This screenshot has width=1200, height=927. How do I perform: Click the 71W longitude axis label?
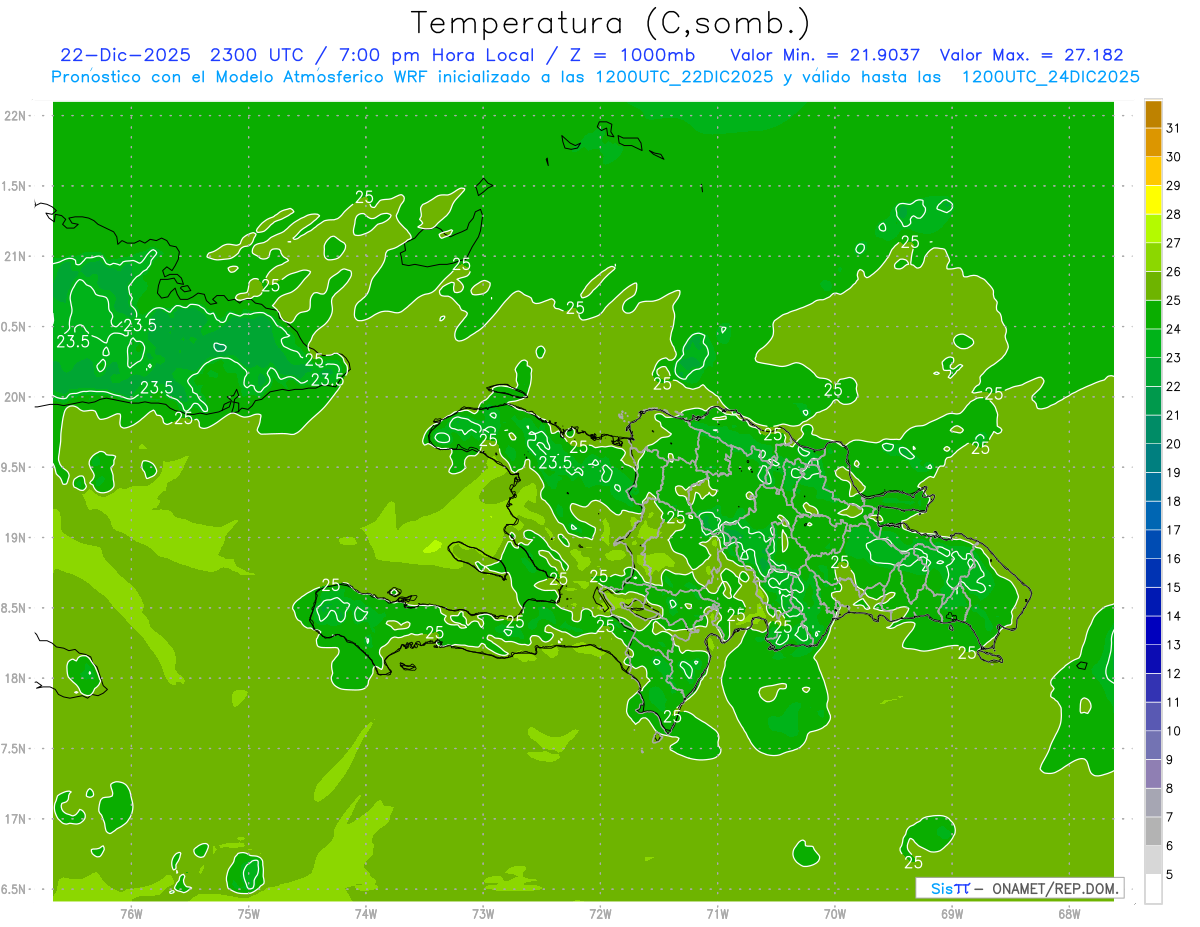pos(717,914)
